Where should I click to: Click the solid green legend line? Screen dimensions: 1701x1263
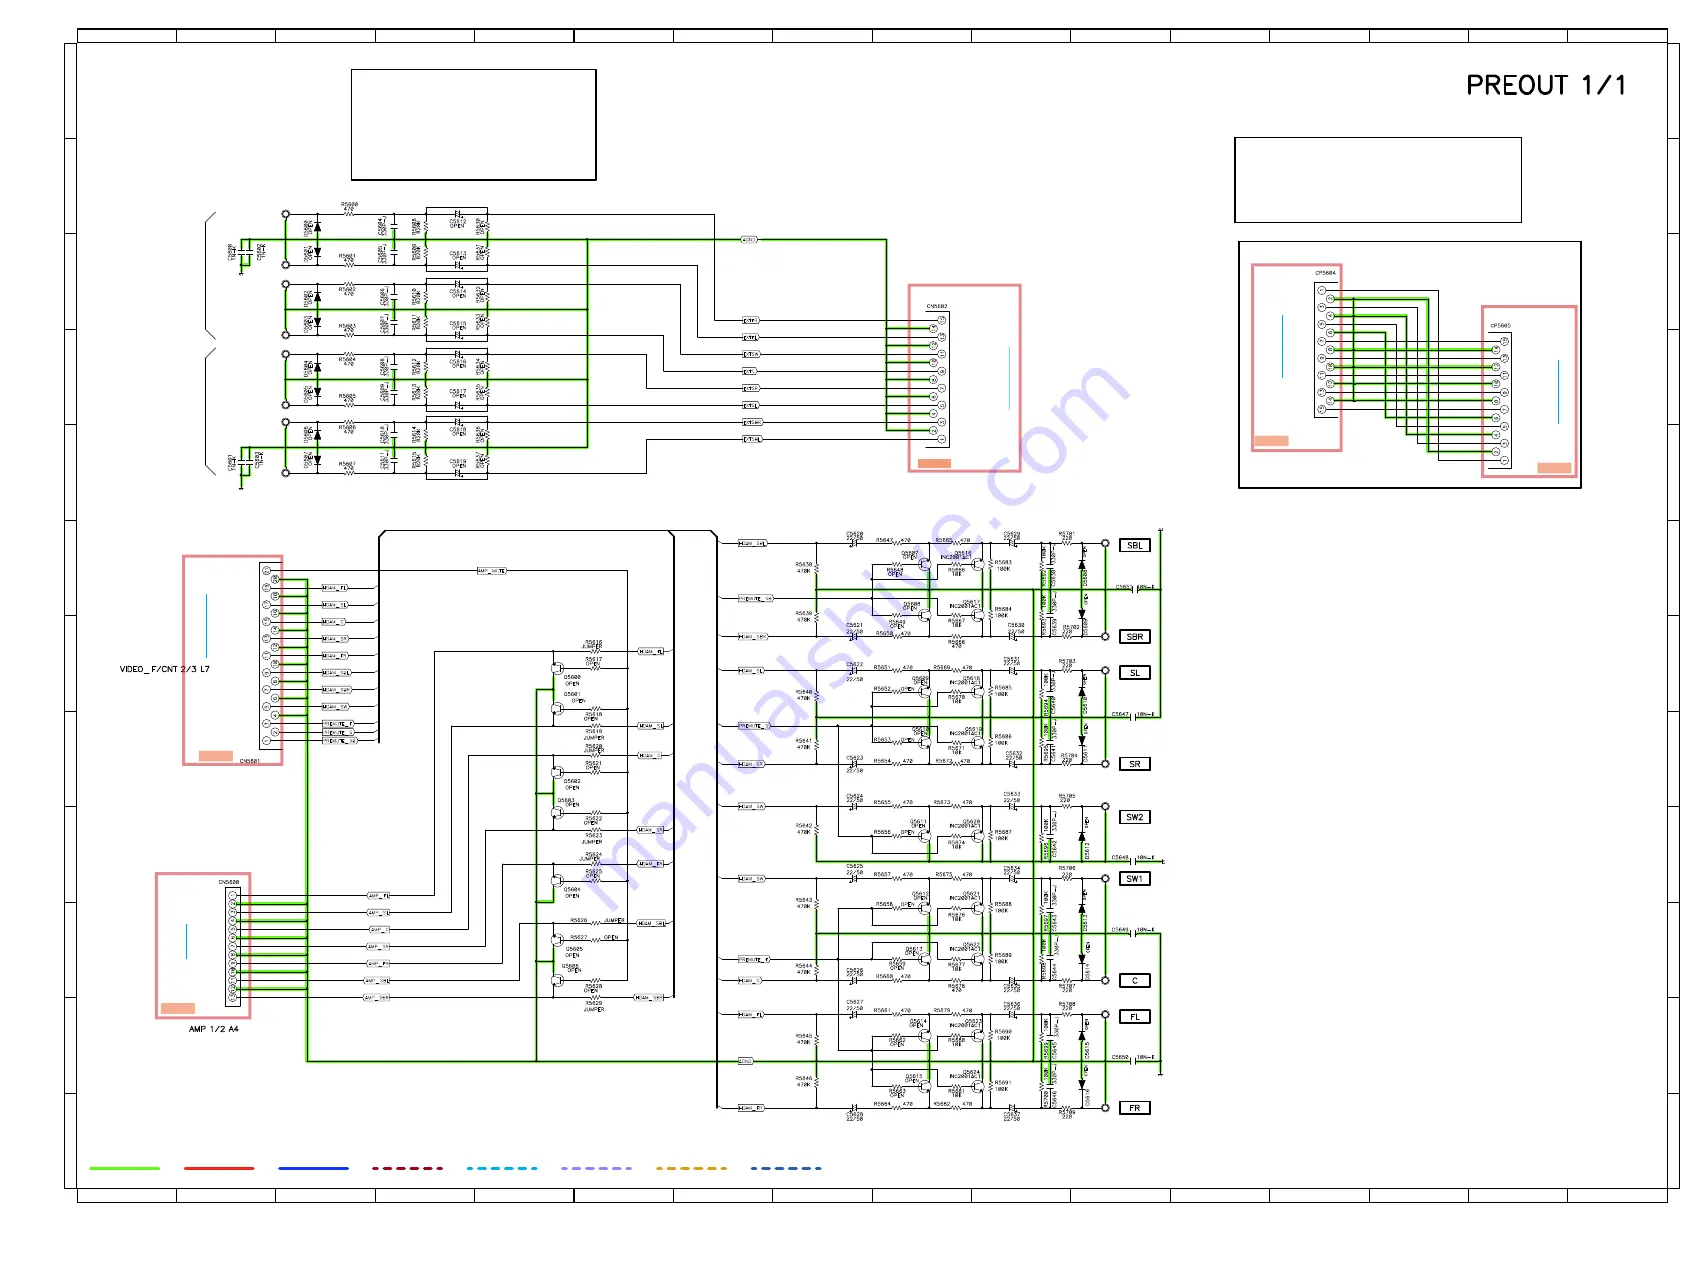point(124,1168)
